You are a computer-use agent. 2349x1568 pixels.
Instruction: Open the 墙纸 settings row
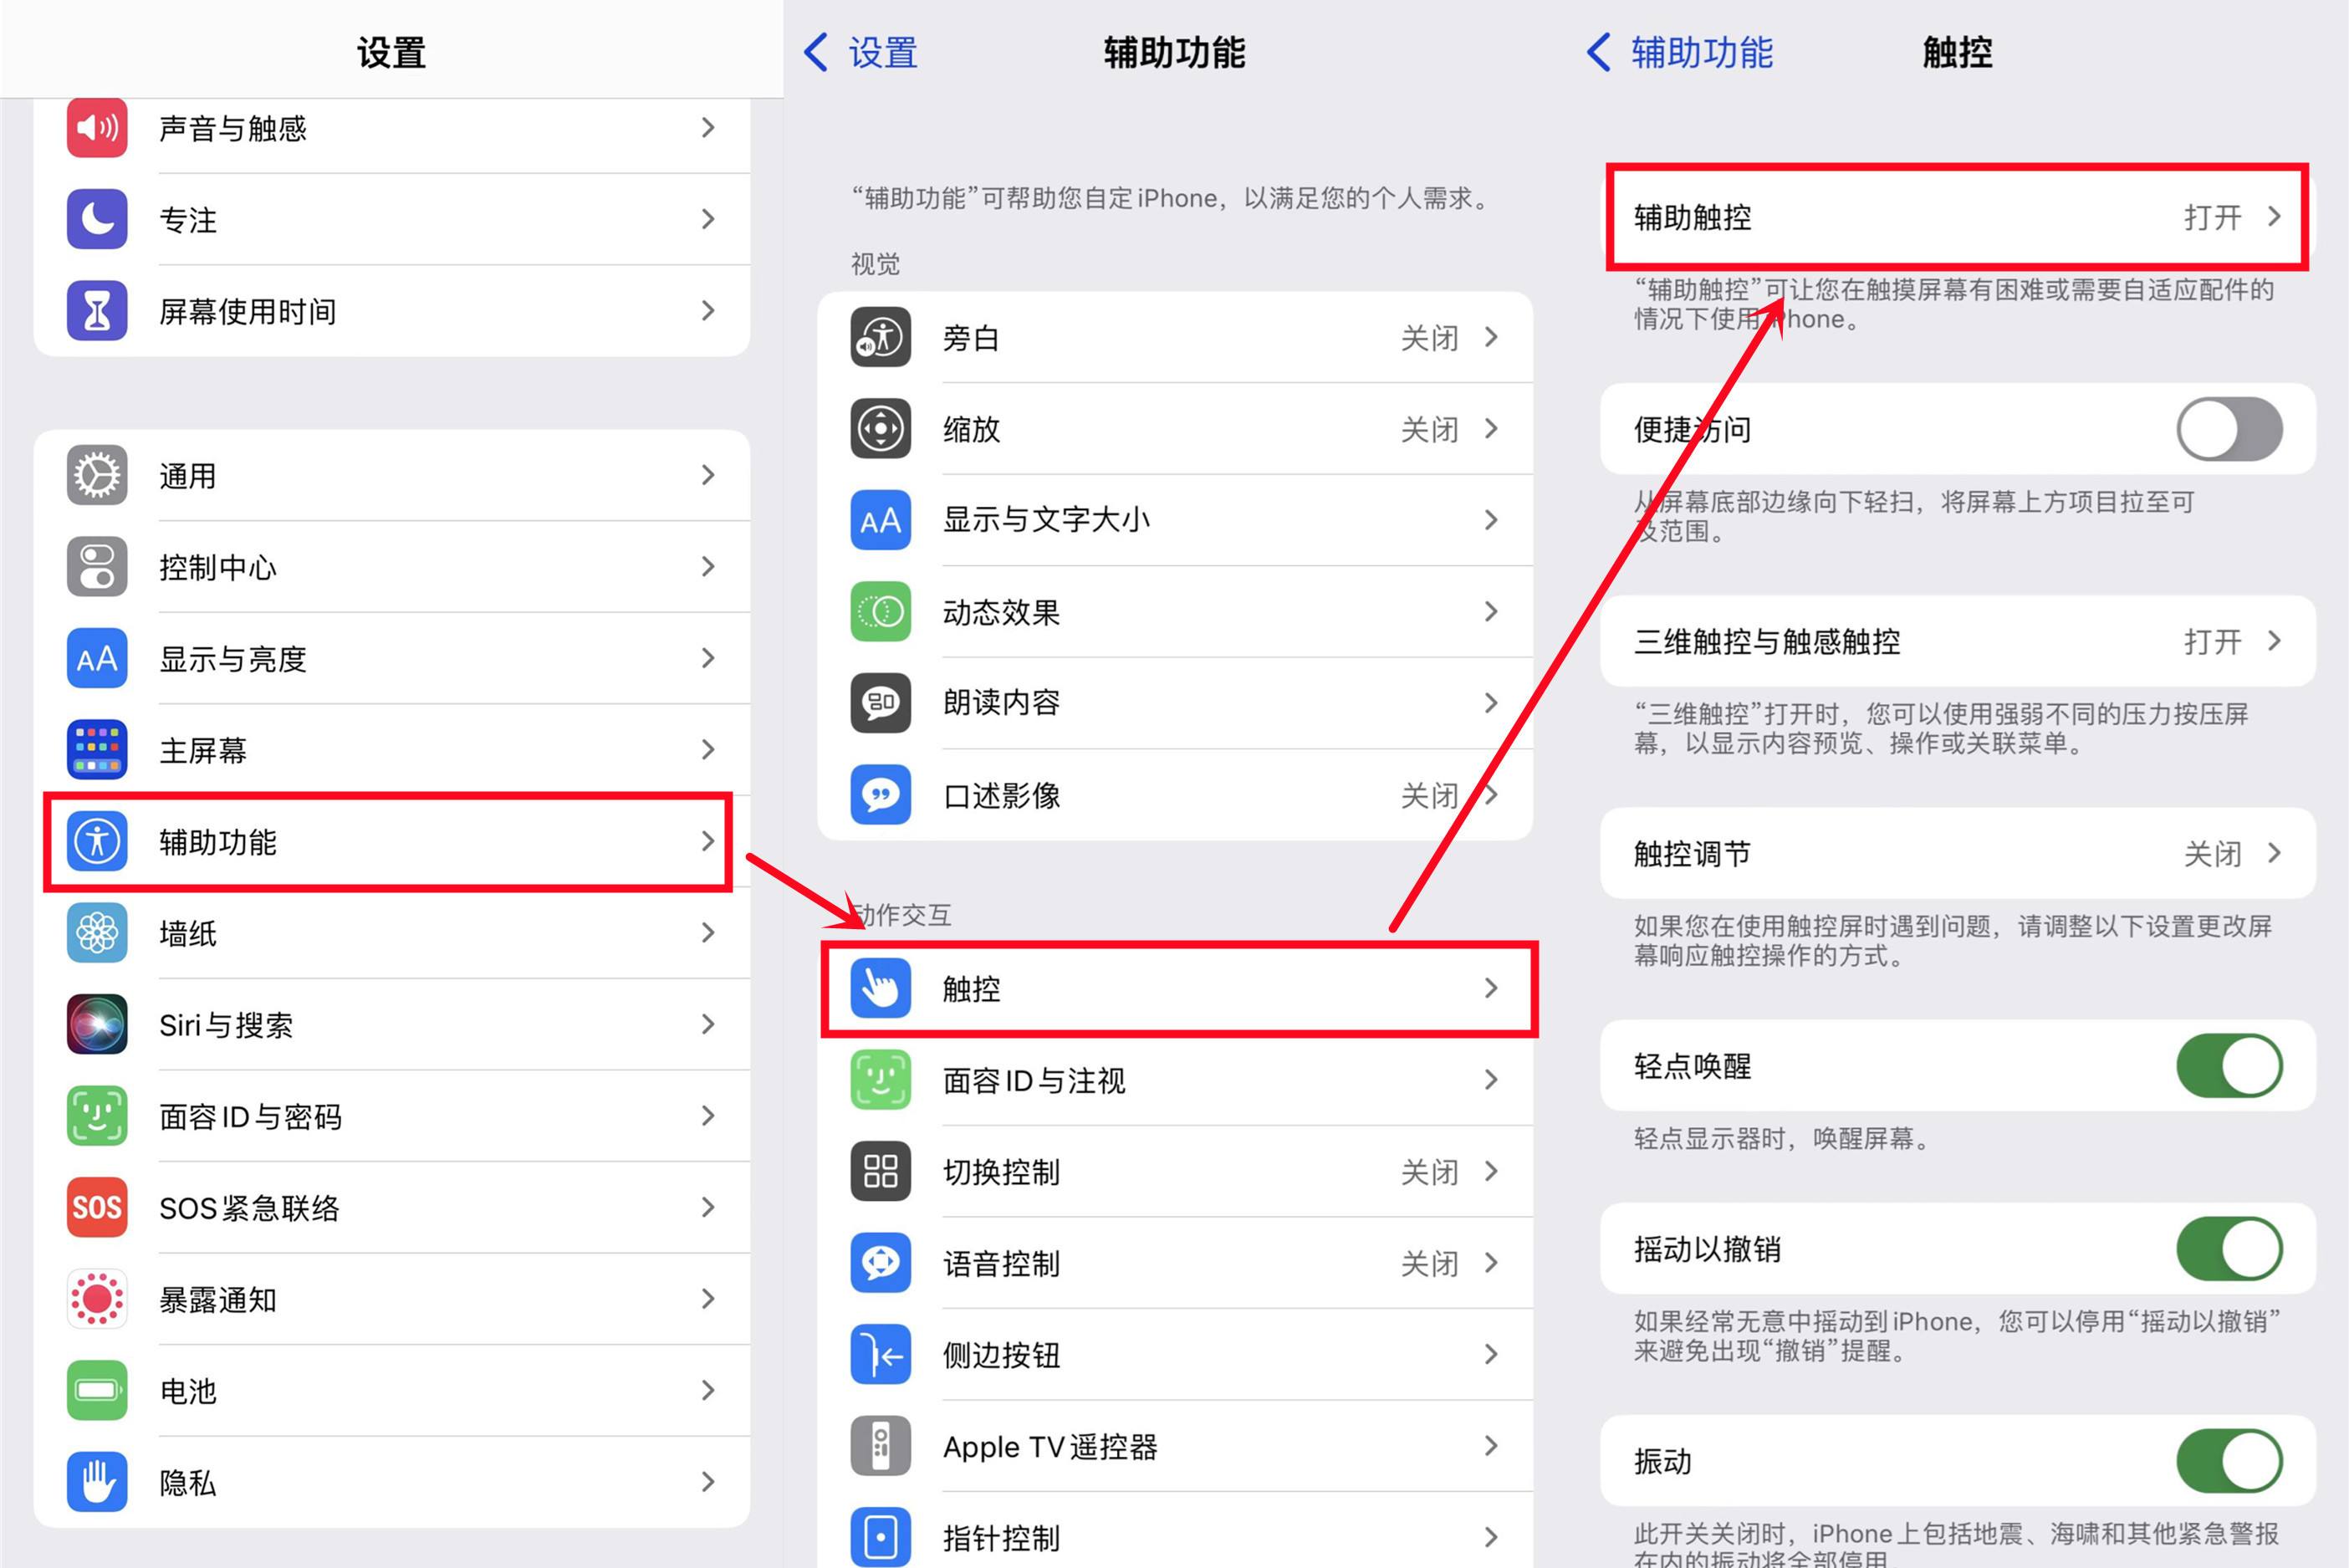(392, 933)
